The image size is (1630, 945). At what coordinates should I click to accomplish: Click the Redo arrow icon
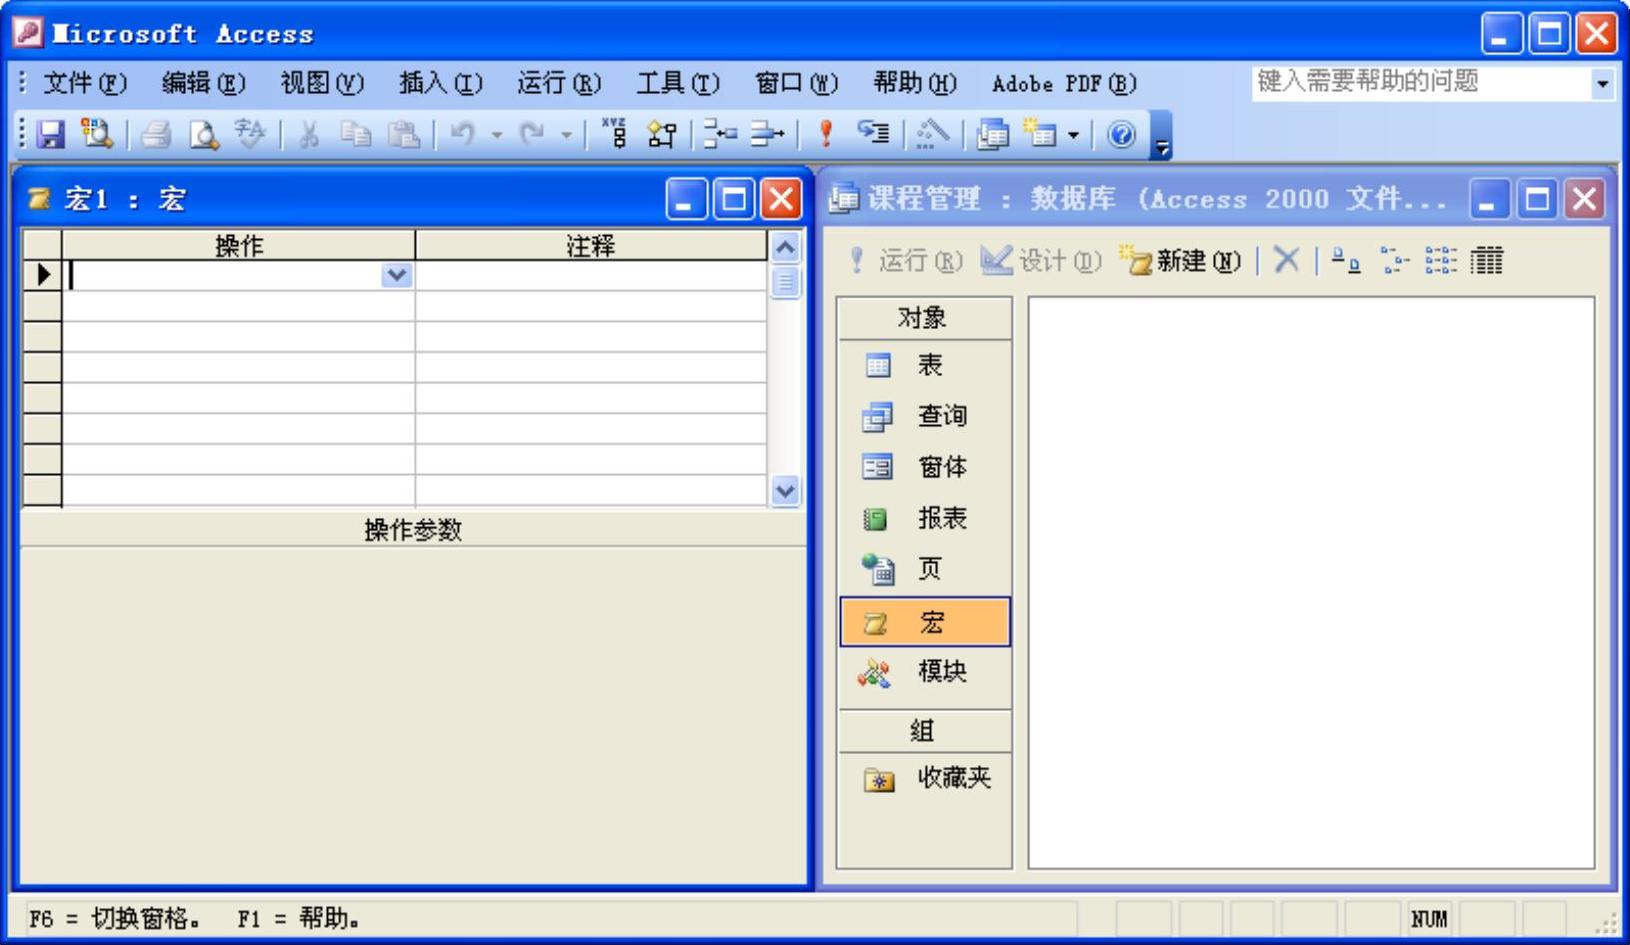[x=532, y=134]
